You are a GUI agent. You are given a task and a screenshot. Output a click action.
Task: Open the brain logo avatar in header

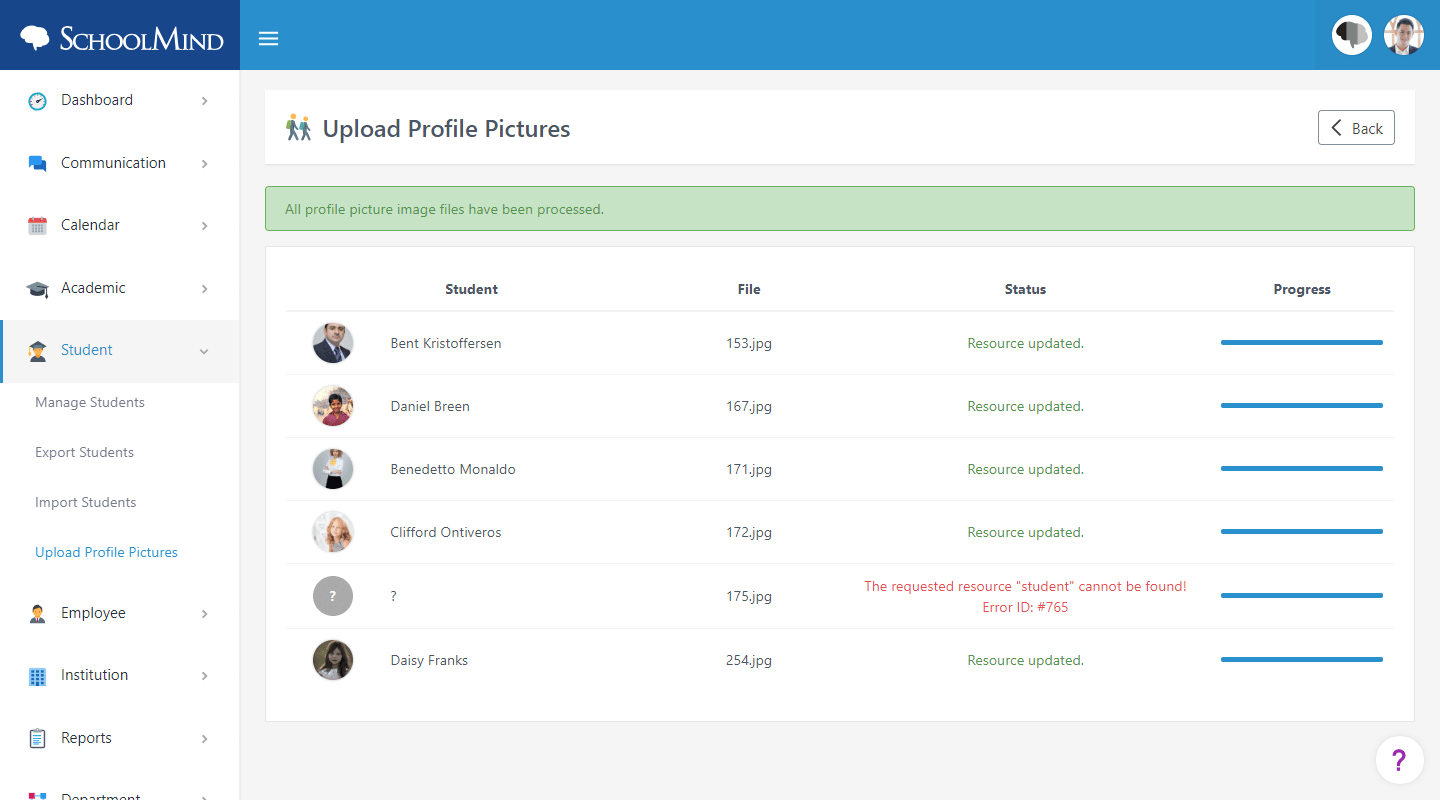pyautogui.click(x=1352, y=35)
